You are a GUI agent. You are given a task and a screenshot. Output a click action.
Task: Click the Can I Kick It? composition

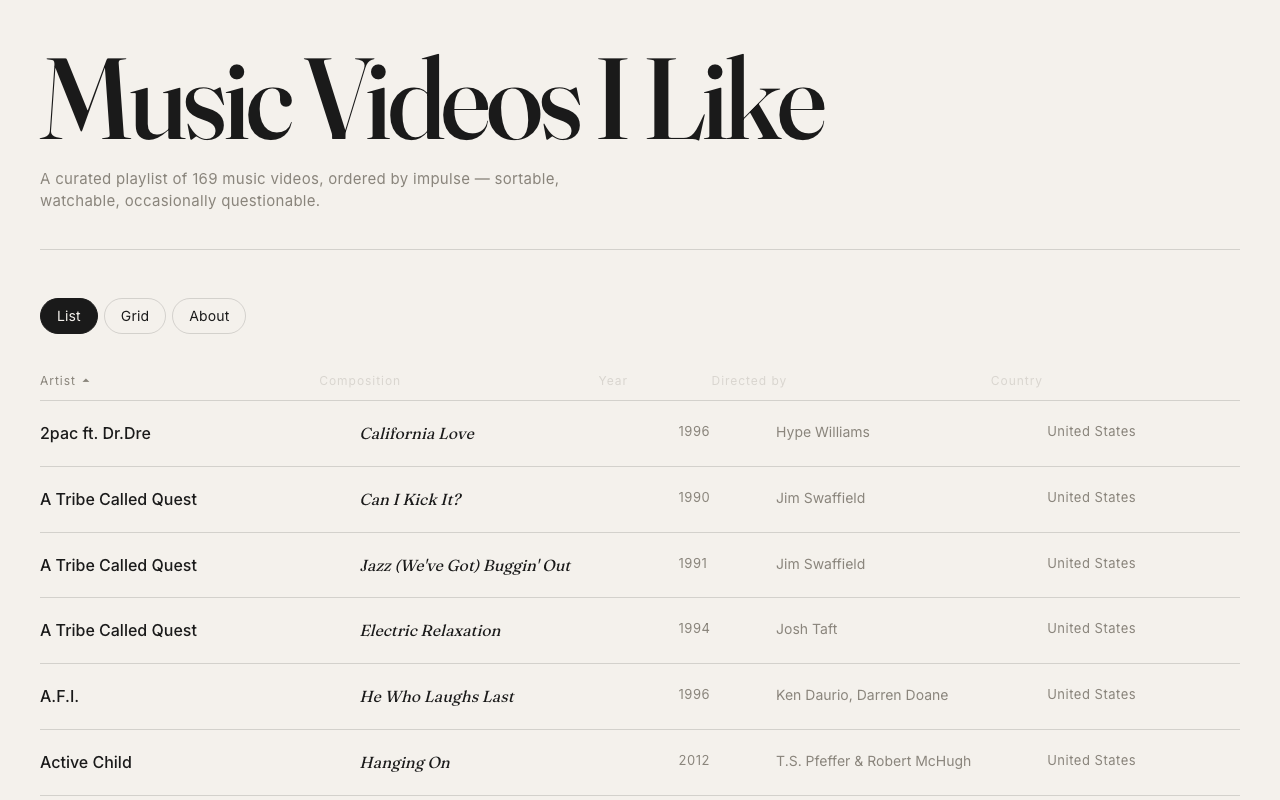tap(410, 499)
